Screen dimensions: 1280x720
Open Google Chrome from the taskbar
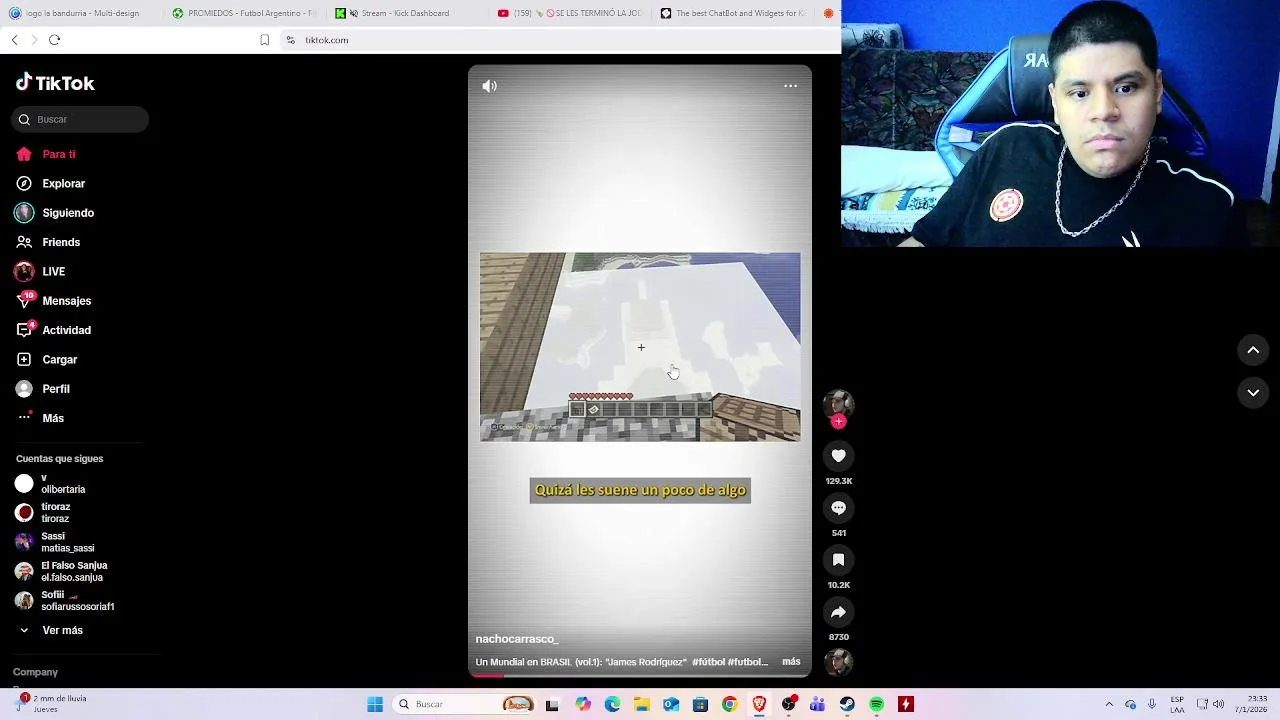pos(729,704)
